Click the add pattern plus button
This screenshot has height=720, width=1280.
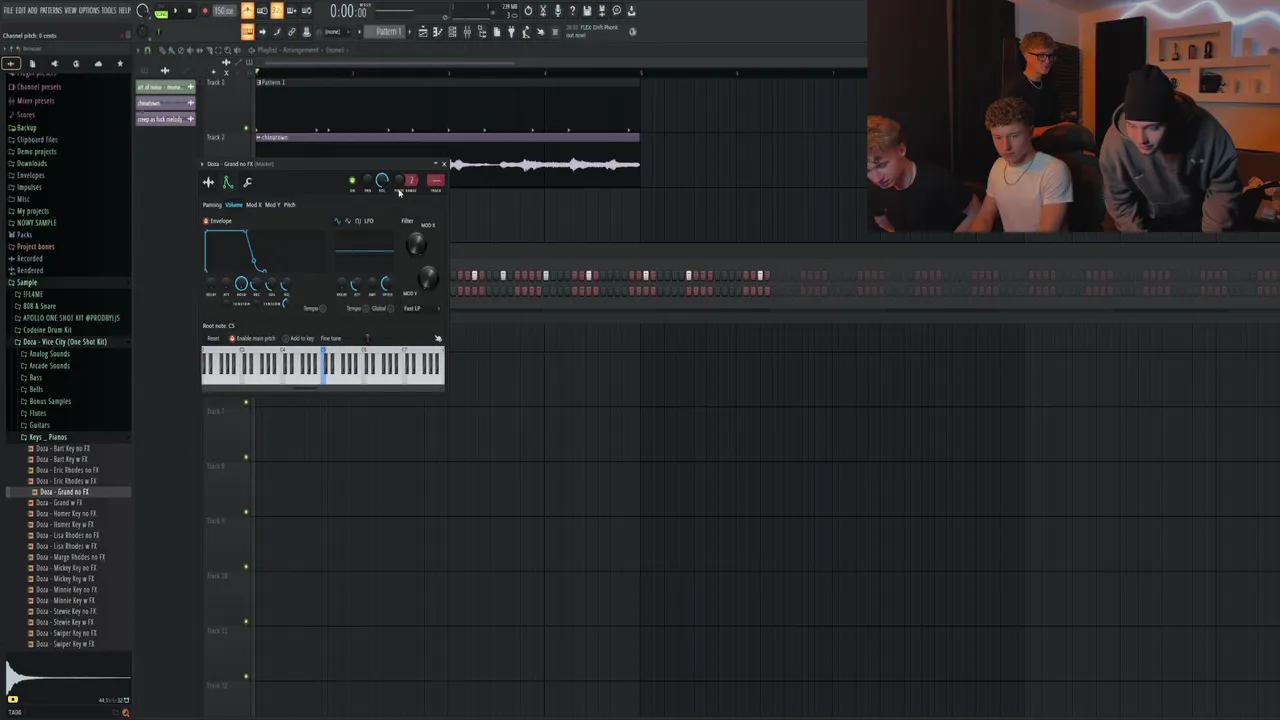click(410, 31)
